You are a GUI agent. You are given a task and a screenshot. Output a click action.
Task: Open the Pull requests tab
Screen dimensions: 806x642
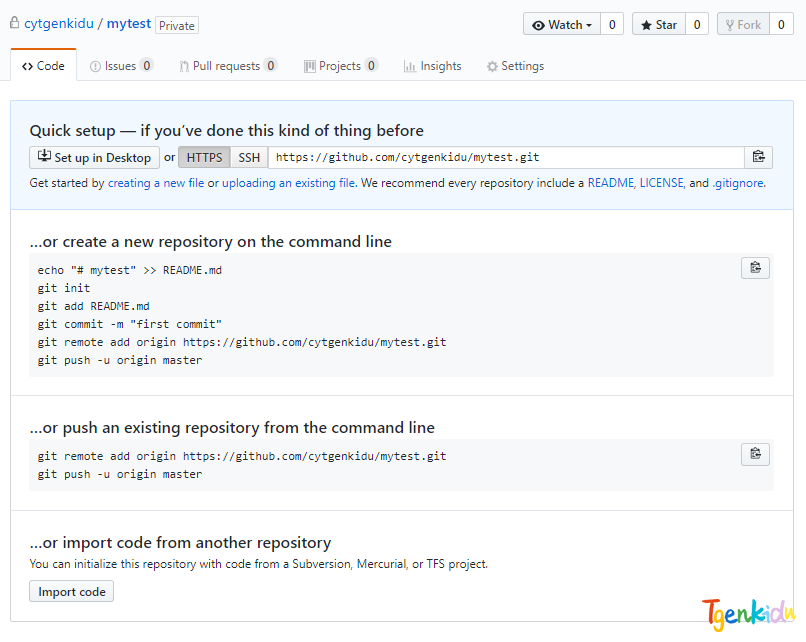[x=228, y=66]
